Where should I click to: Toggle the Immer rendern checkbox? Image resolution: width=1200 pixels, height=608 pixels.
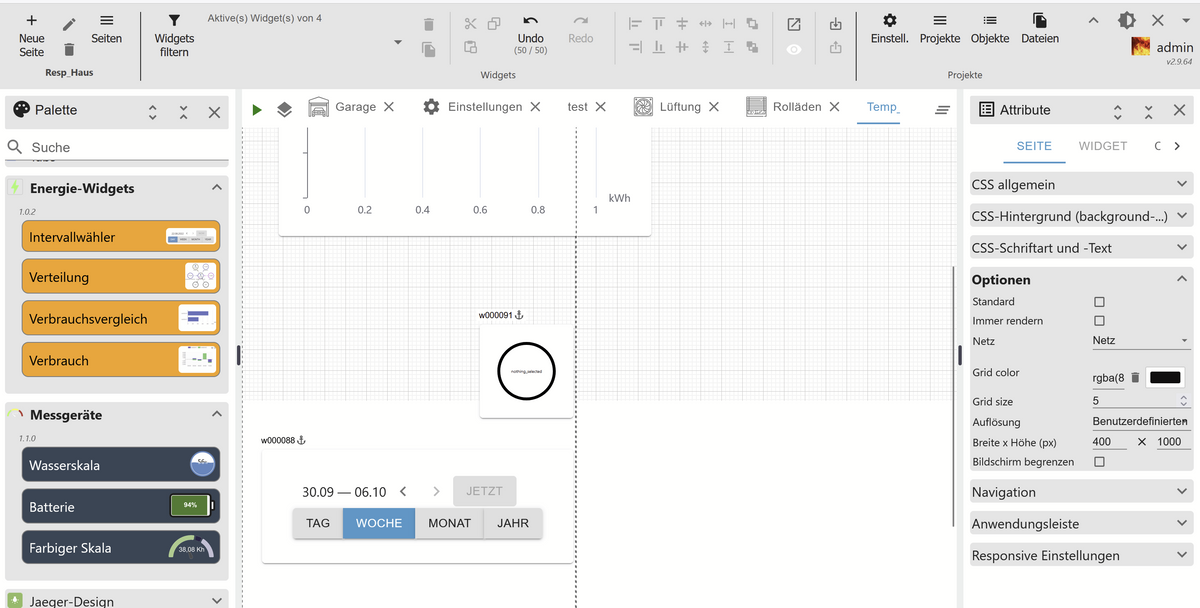pyautogui.click(x=1099, y=321)
